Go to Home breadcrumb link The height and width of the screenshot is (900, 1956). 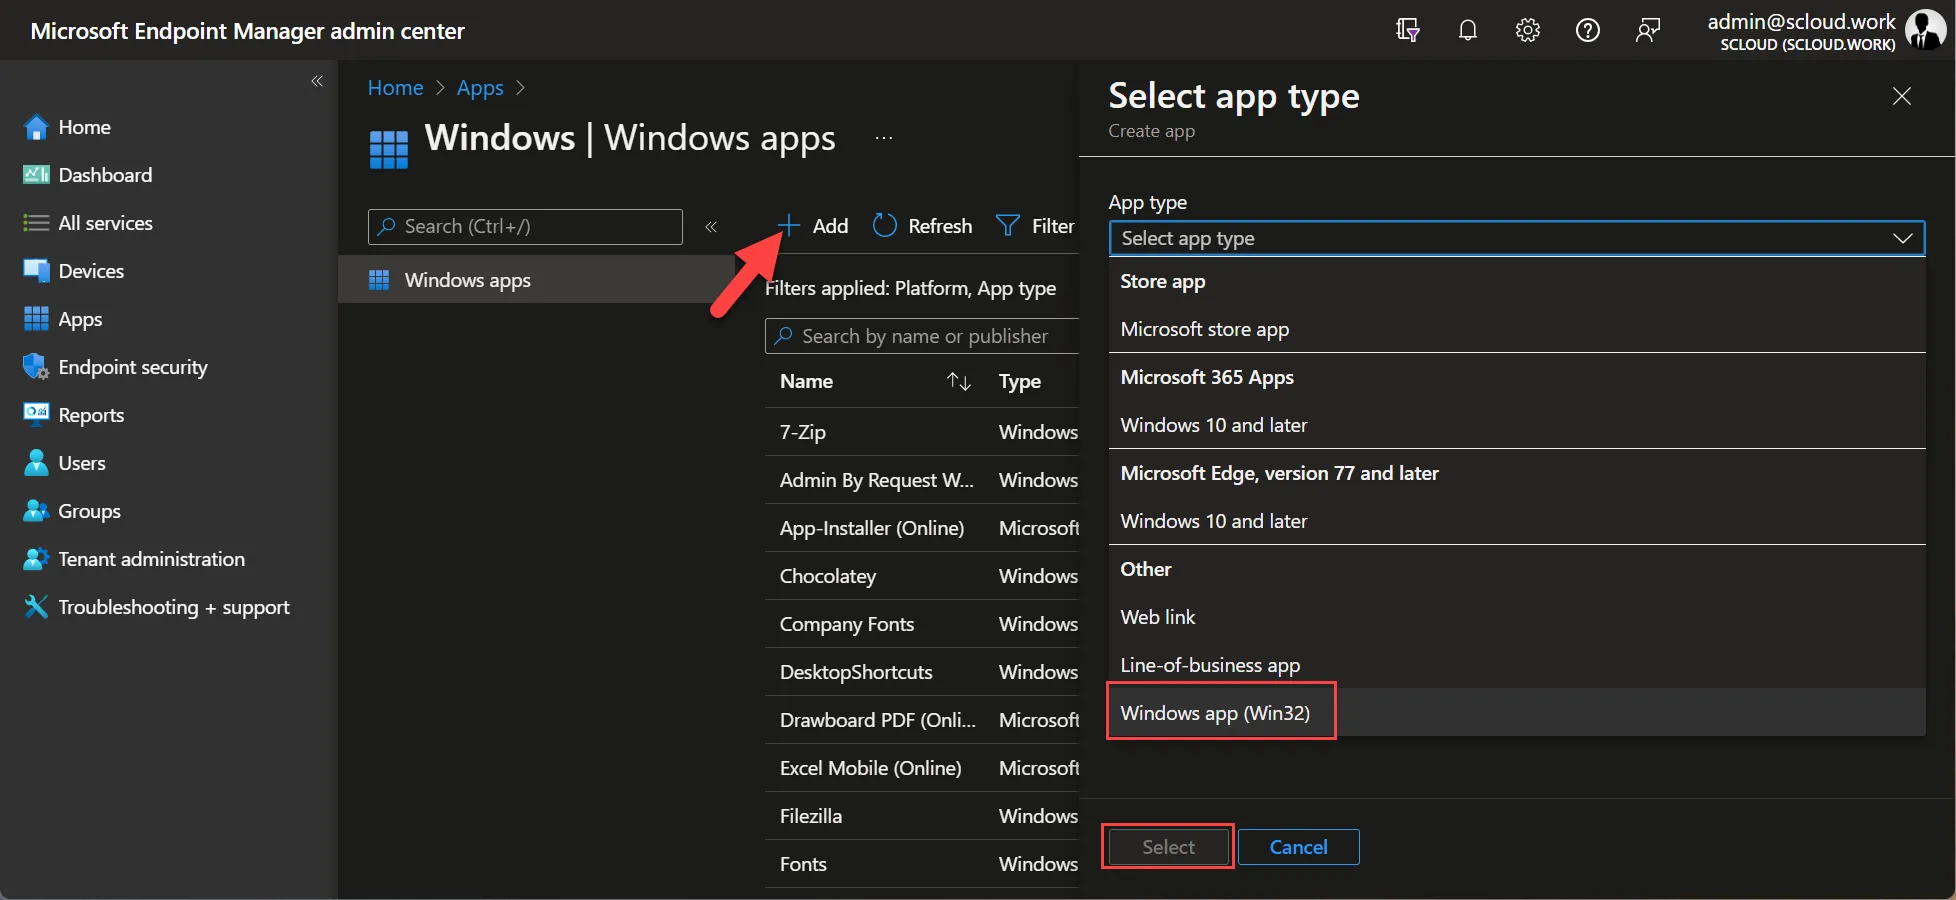click(395, 88)
